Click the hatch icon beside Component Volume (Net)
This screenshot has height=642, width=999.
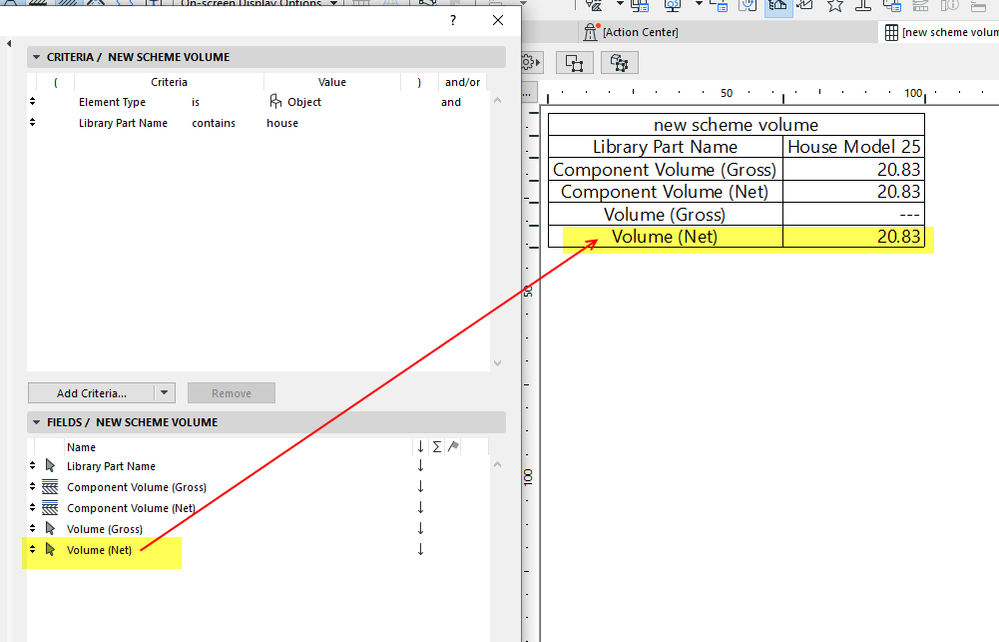pyautogui.click(x=50, y=508)
